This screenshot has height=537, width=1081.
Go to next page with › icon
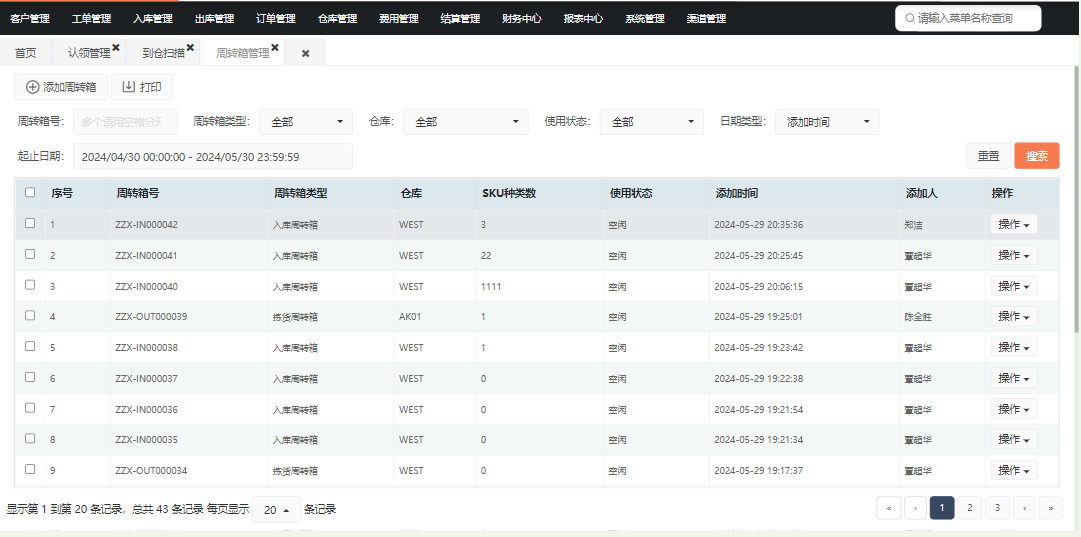pyautogui.click(x=1024, y=508)
